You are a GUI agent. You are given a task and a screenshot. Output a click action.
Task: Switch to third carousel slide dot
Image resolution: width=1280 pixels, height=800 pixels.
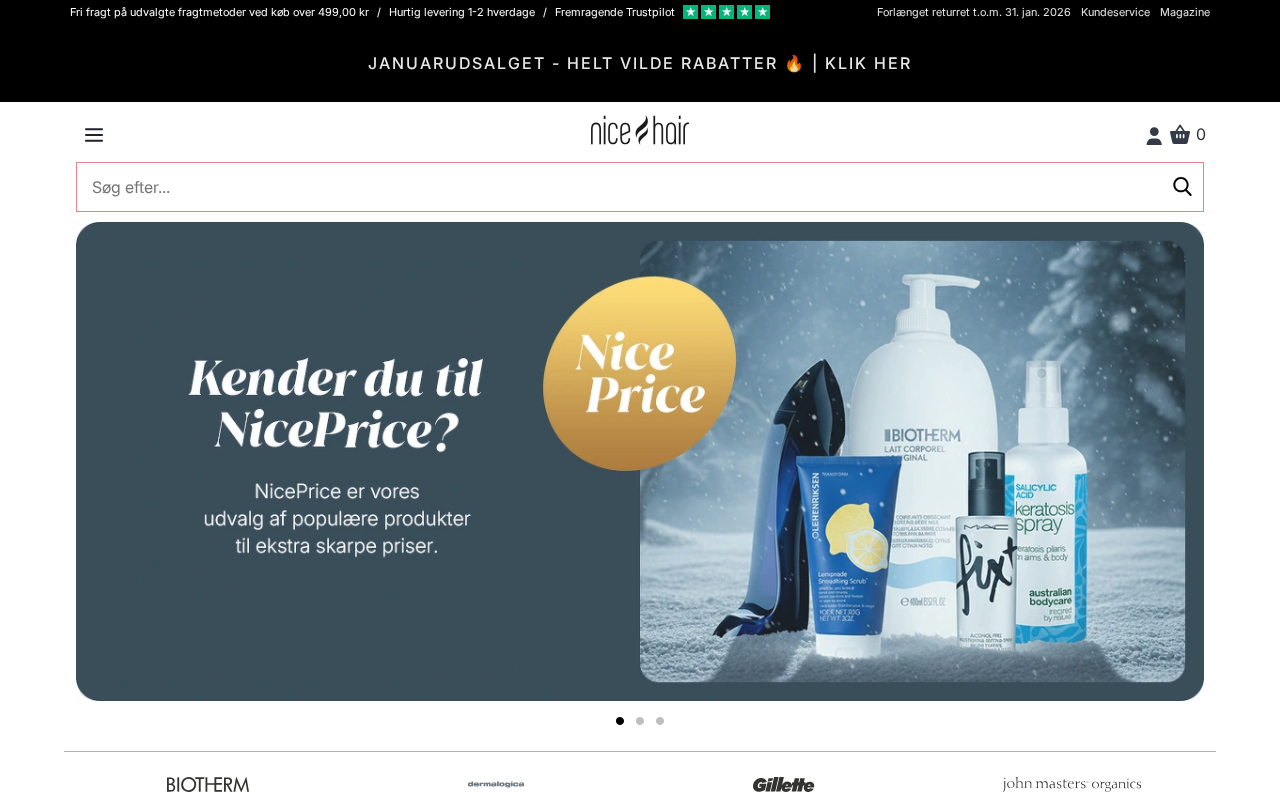pos(660,721)
